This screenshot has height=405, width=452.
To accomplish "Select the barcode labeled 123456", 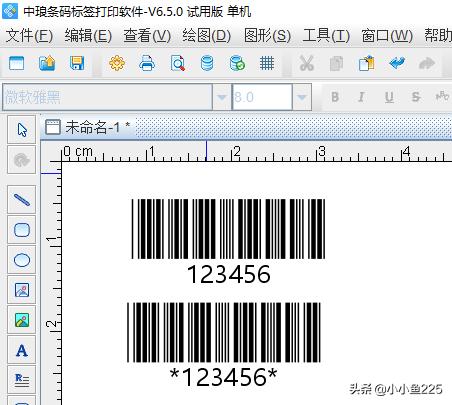I will point(228,241).
